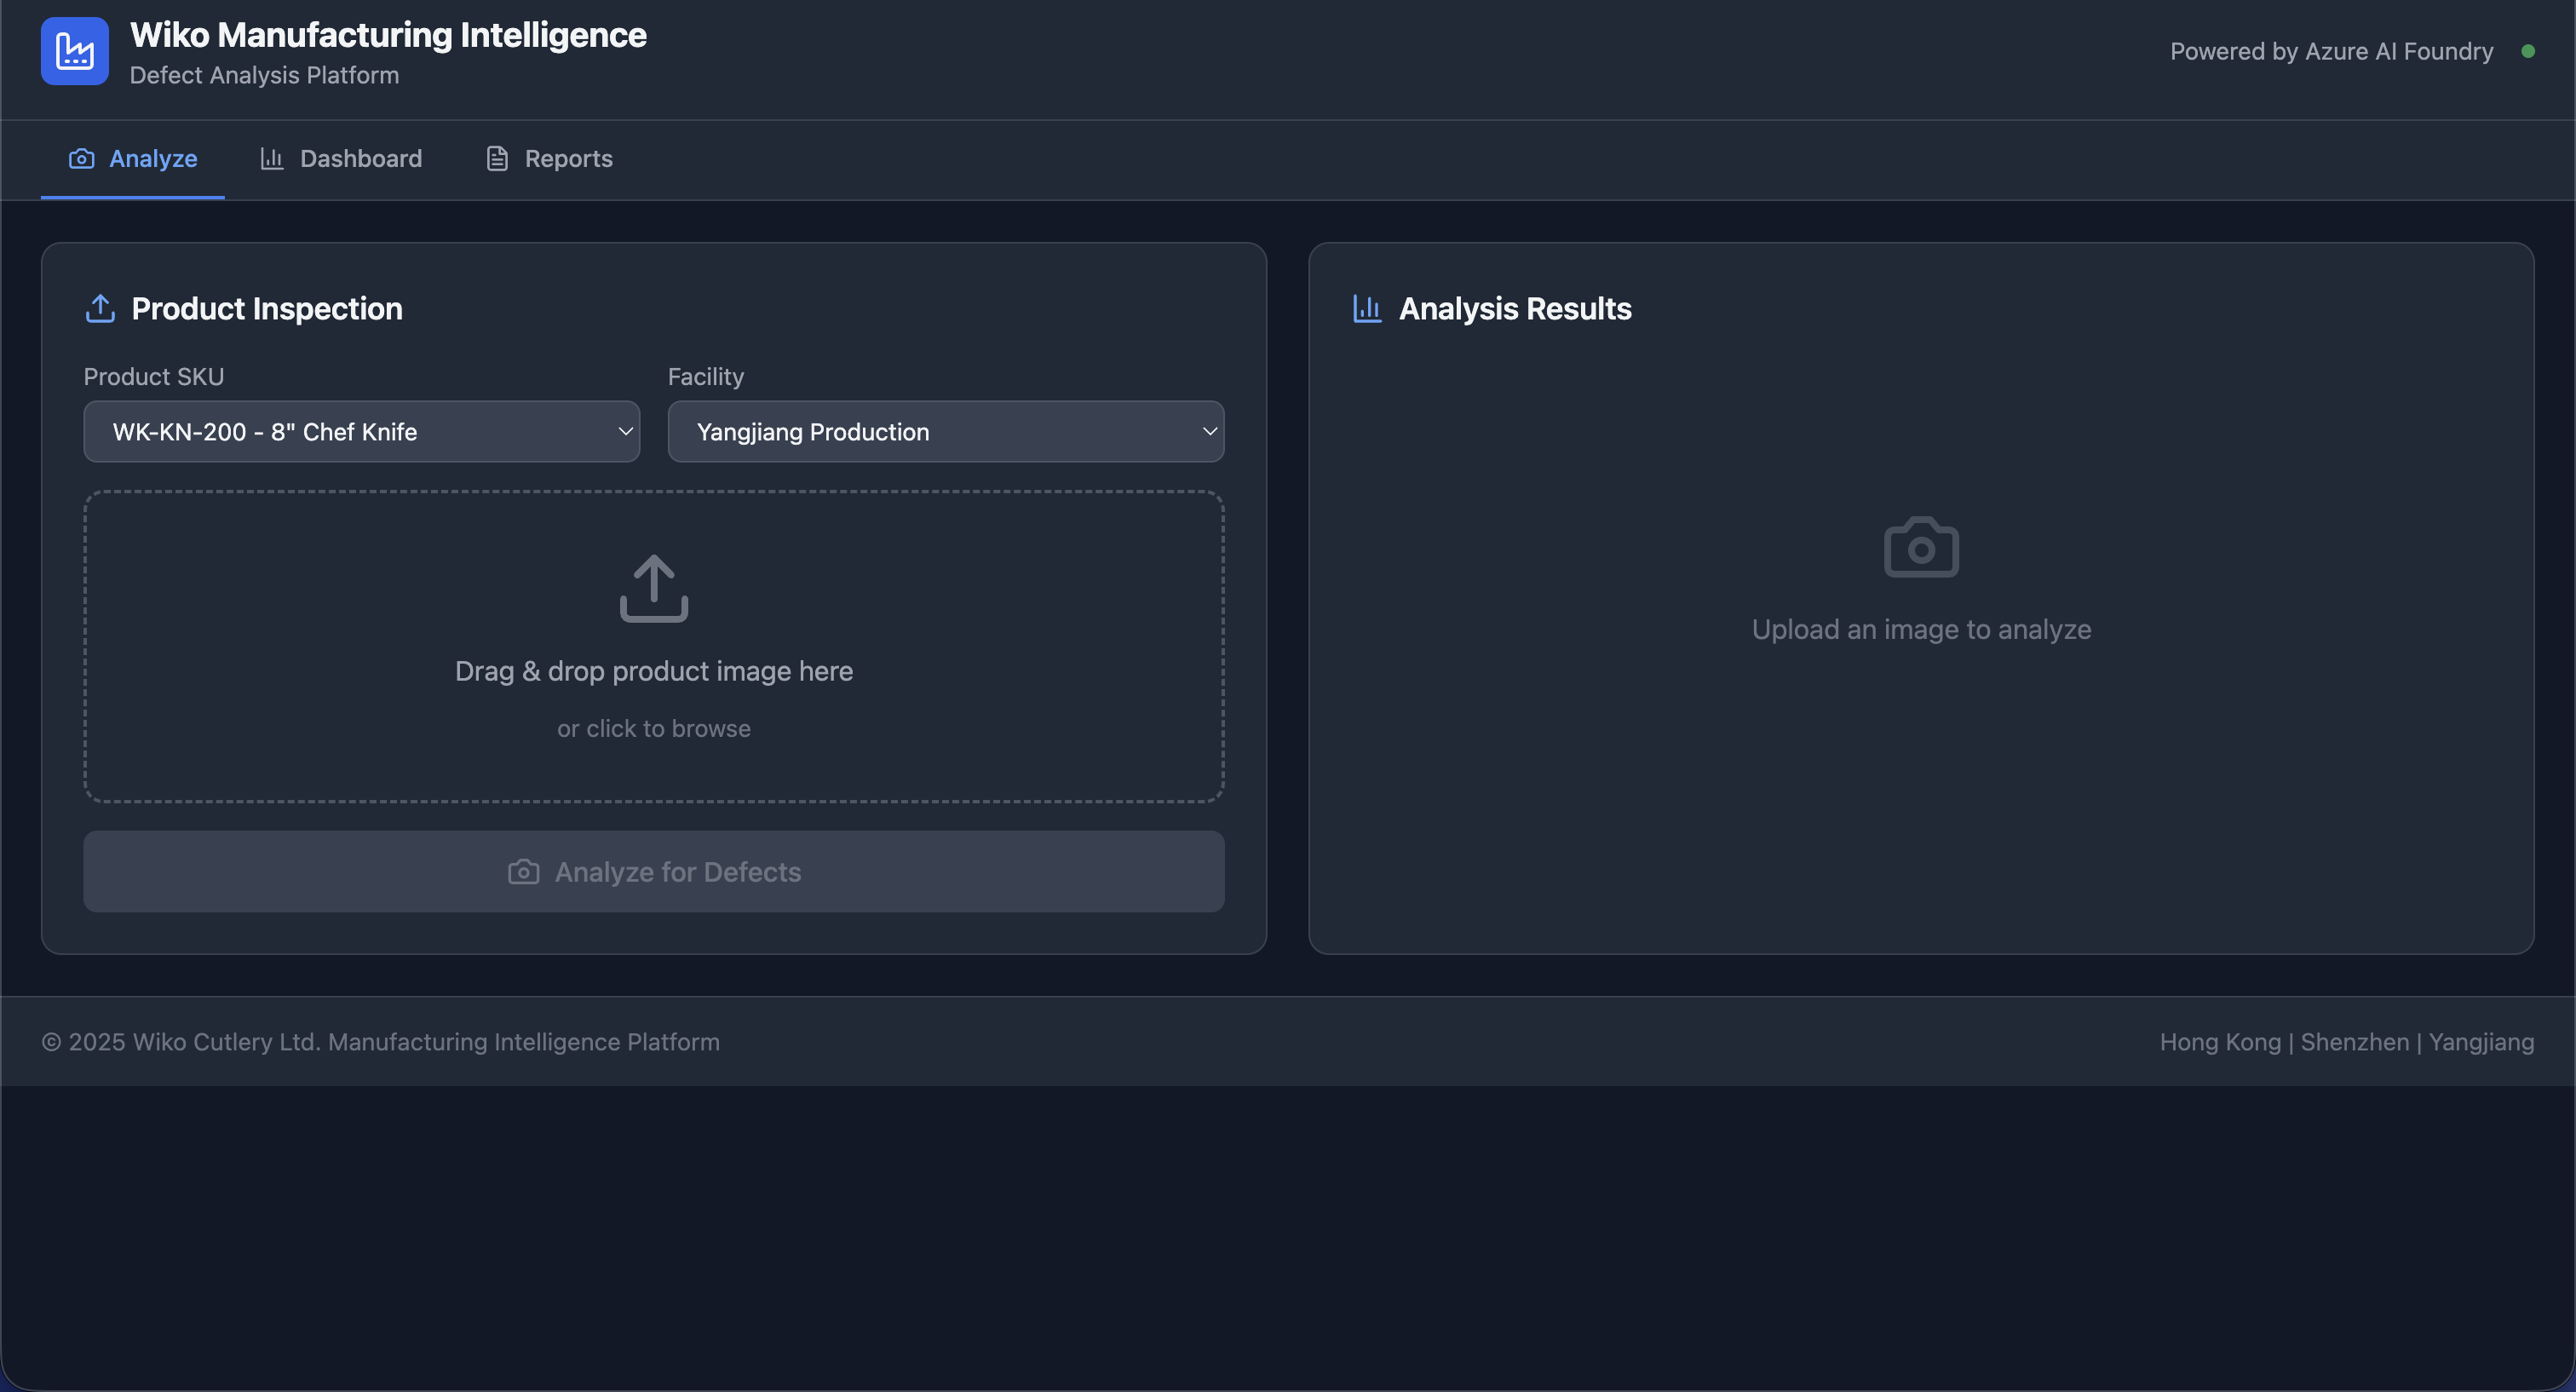This screenshot has width=2576, height=1392.
Task: Open the Product SKU dropdown
Action: pos(361,432)
